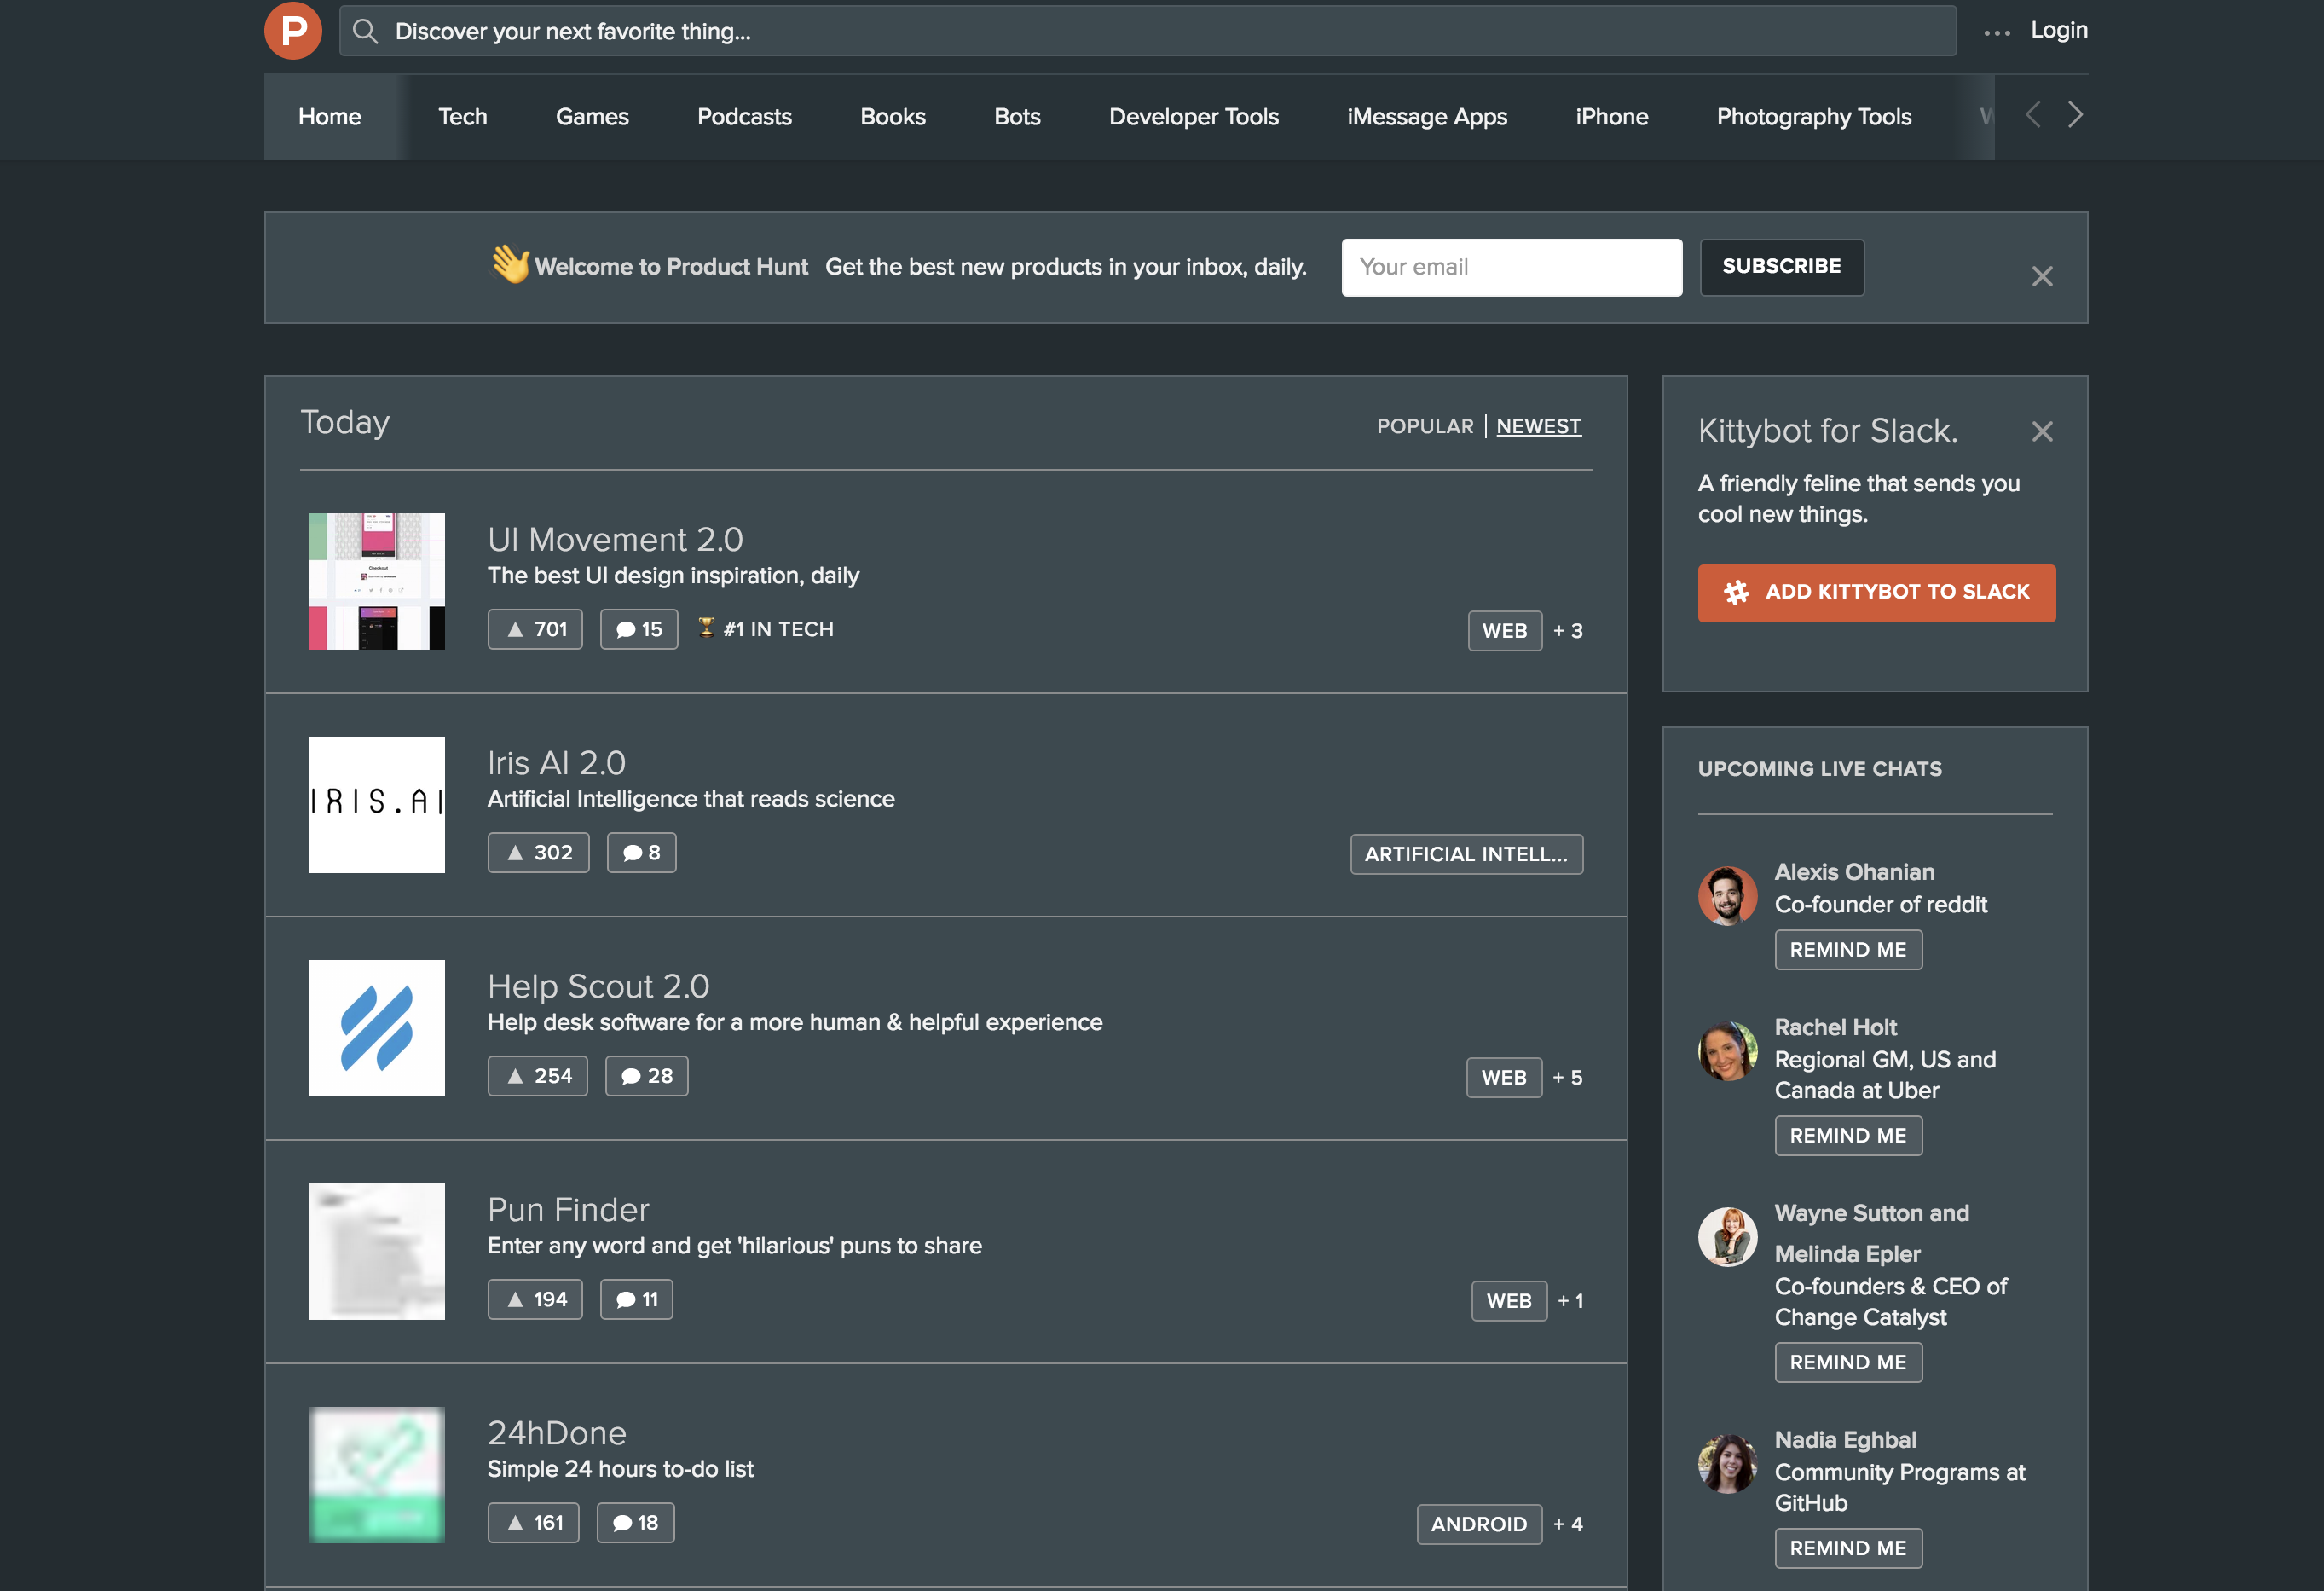This screenshot has width=2324, height=1591.
Task: Open the ellipsis options menu beside Login
Action: tap(1995, 31)
